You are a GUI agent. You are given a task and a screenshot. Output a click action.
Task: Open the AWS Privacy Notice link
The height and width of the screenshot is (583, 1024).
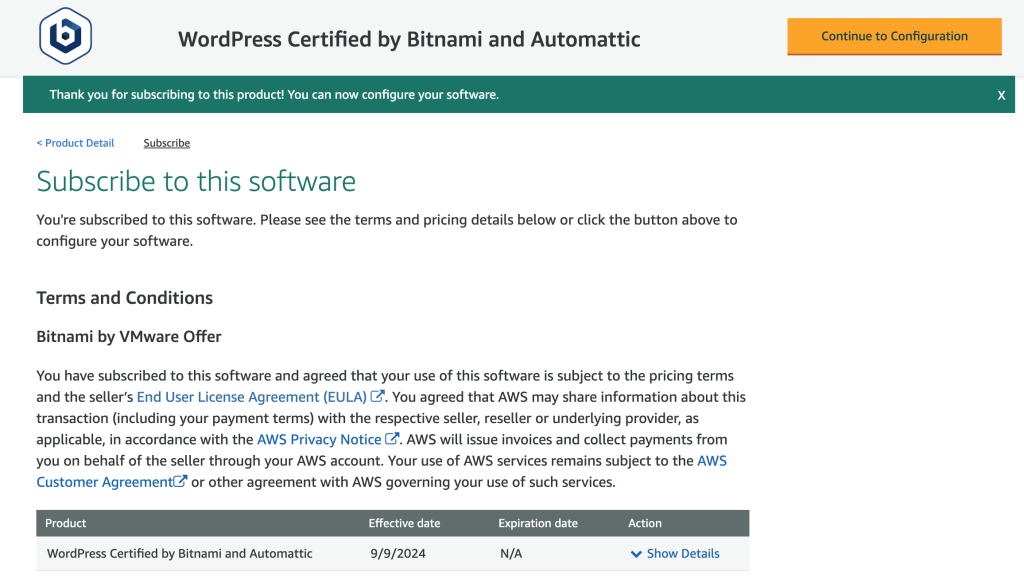coord(319,439)
